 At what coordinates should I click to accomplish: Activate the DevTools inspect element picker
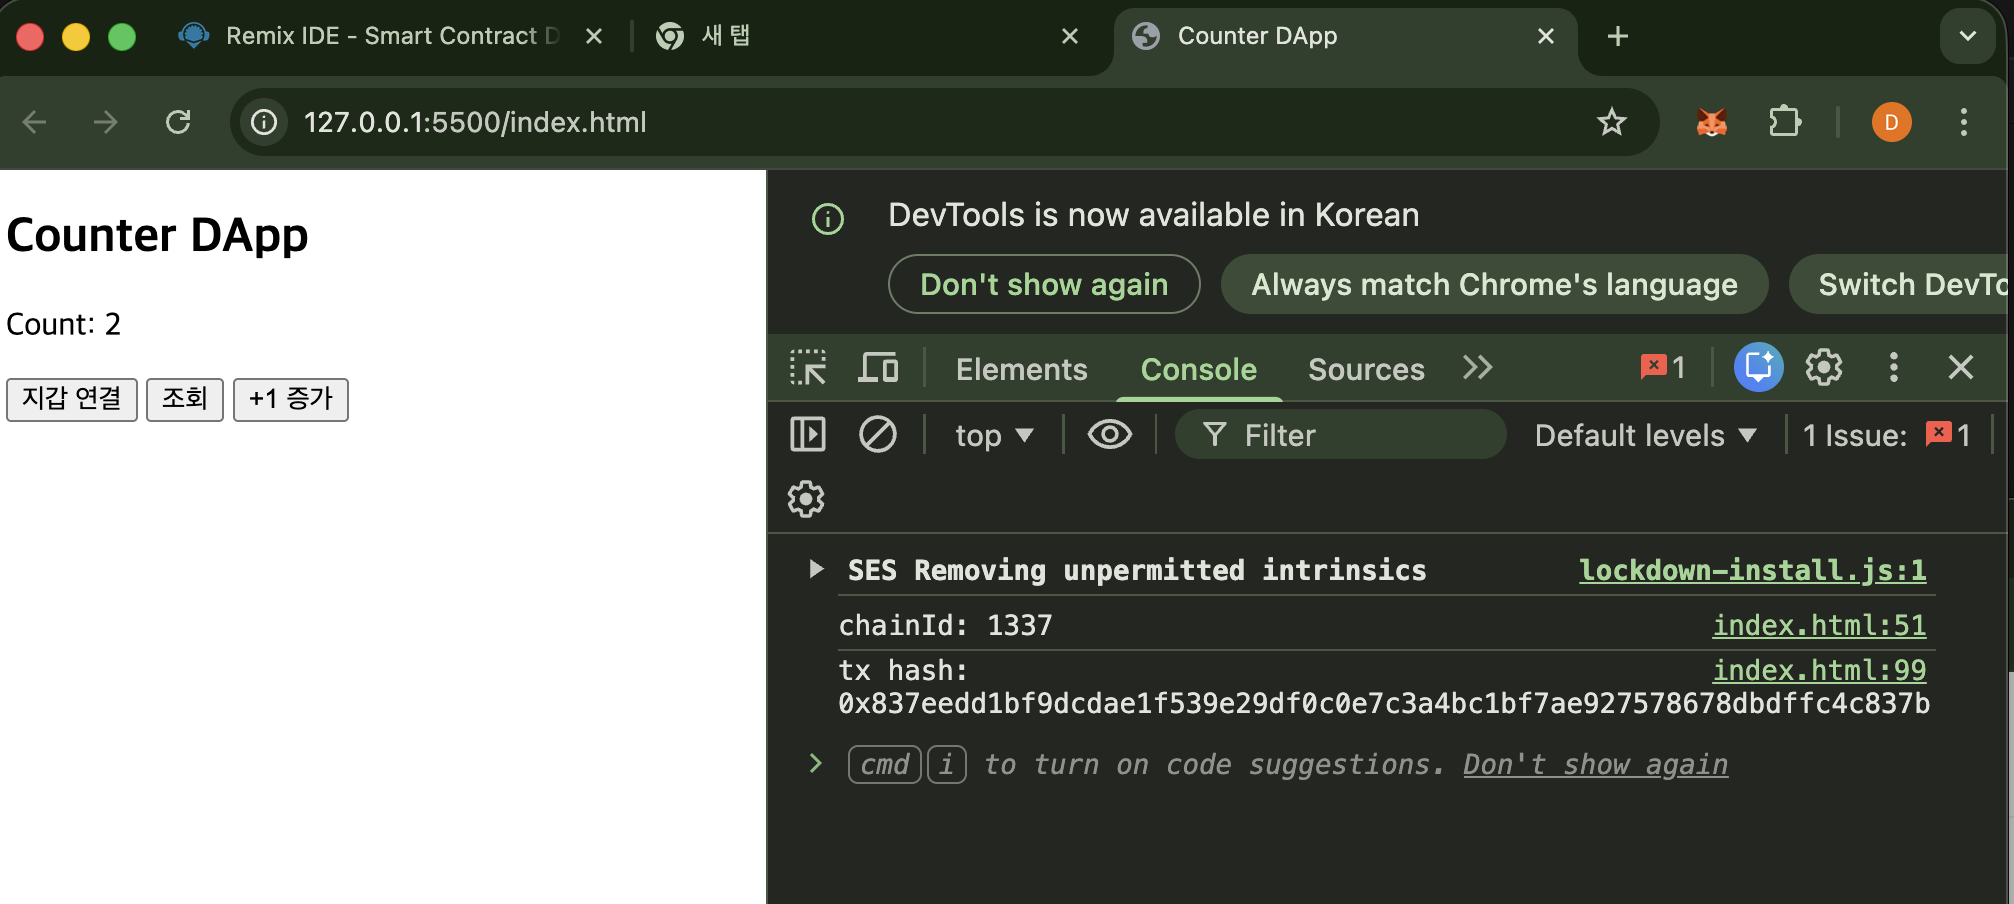tap(808, 368)
